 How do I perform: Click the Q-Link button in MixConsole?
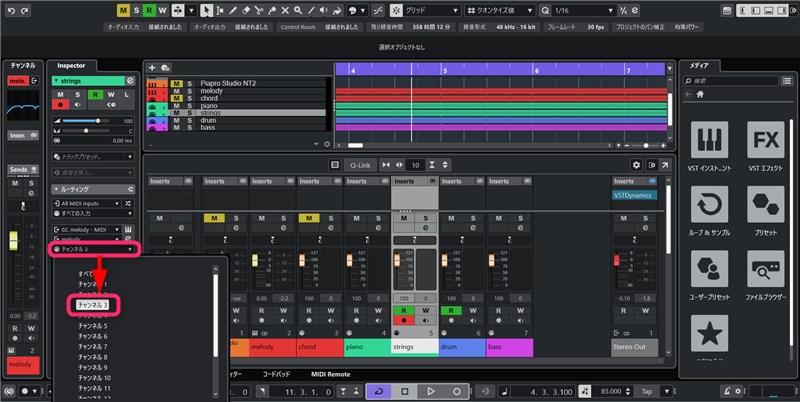pos(360,165)
